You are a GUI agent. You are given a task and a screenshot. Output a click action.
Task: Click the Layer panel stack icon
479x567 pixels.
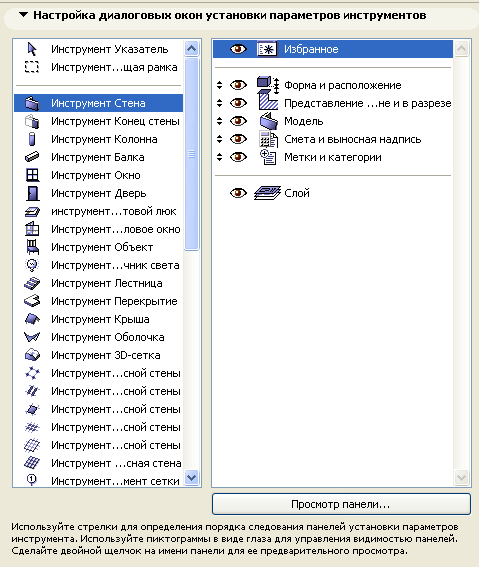click(x=267, y=193)
